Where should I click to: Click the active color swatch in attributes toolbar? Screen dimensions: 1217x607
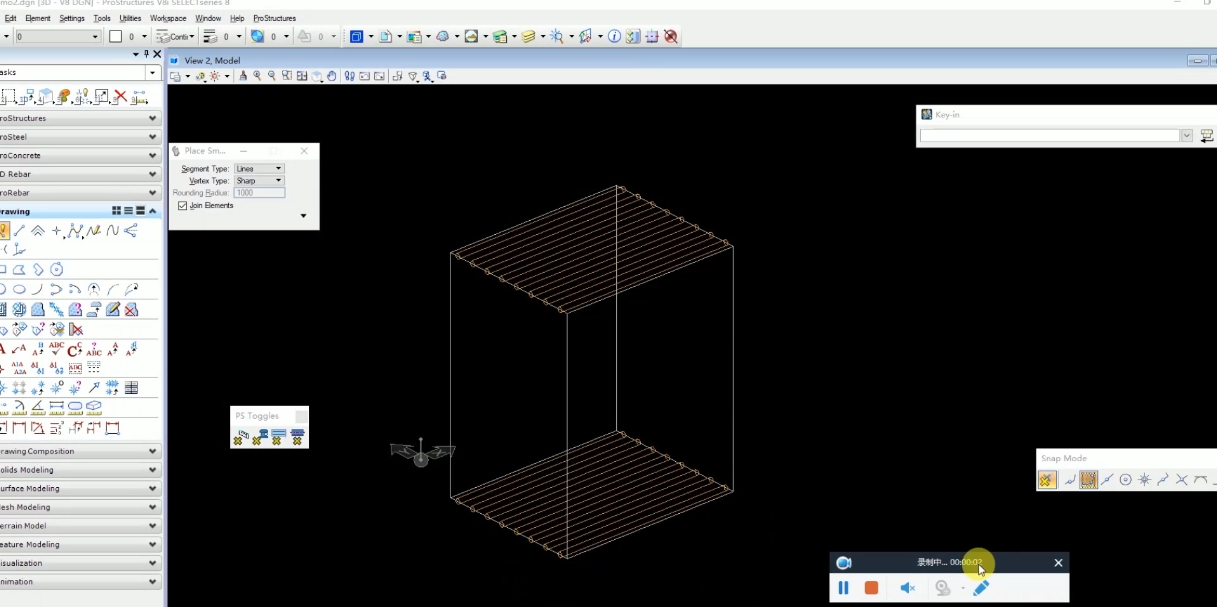click(115, 36)
